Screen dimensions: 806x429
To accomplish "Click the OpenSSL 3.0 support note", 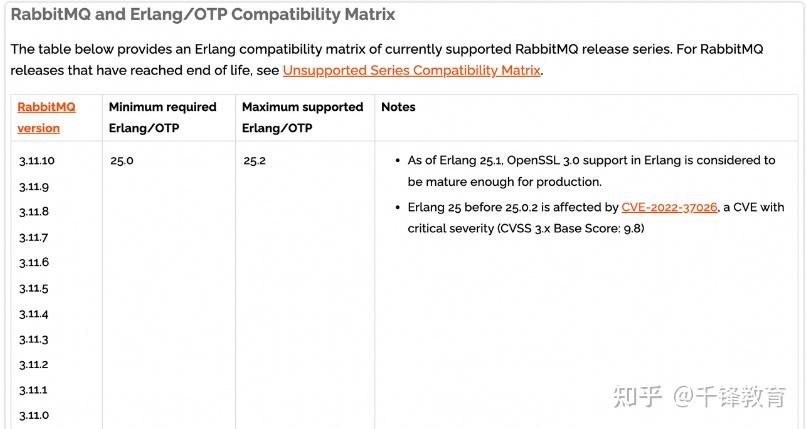I will tap(590, 171).
